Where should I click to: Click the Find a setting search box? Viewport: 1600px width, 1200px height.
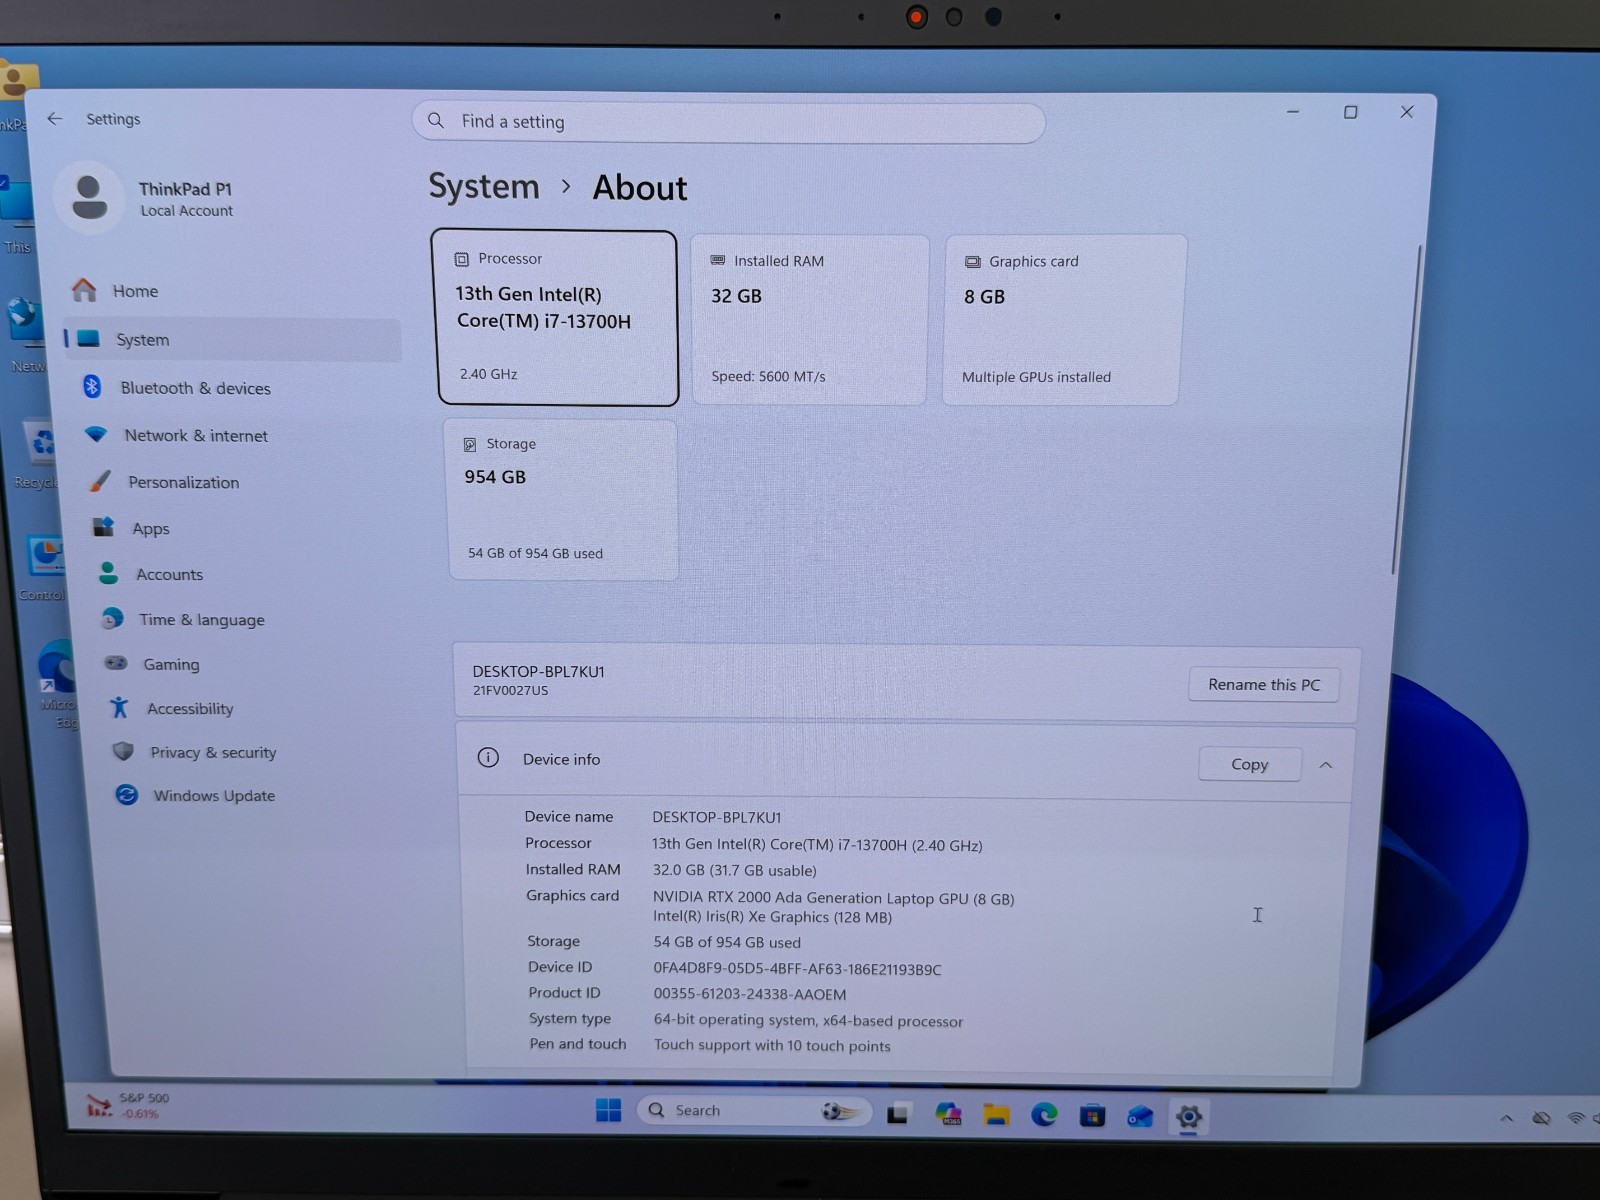click(x=729, y=122)
